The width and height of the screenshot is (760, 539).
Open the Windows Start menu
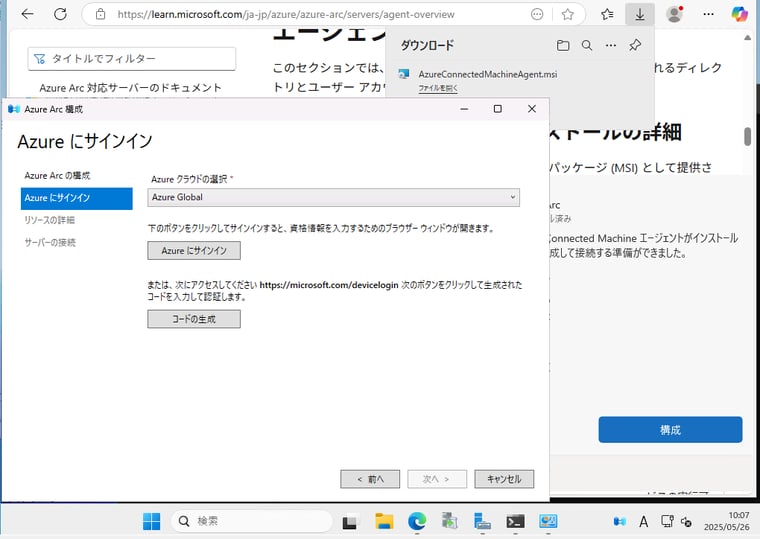152,522
